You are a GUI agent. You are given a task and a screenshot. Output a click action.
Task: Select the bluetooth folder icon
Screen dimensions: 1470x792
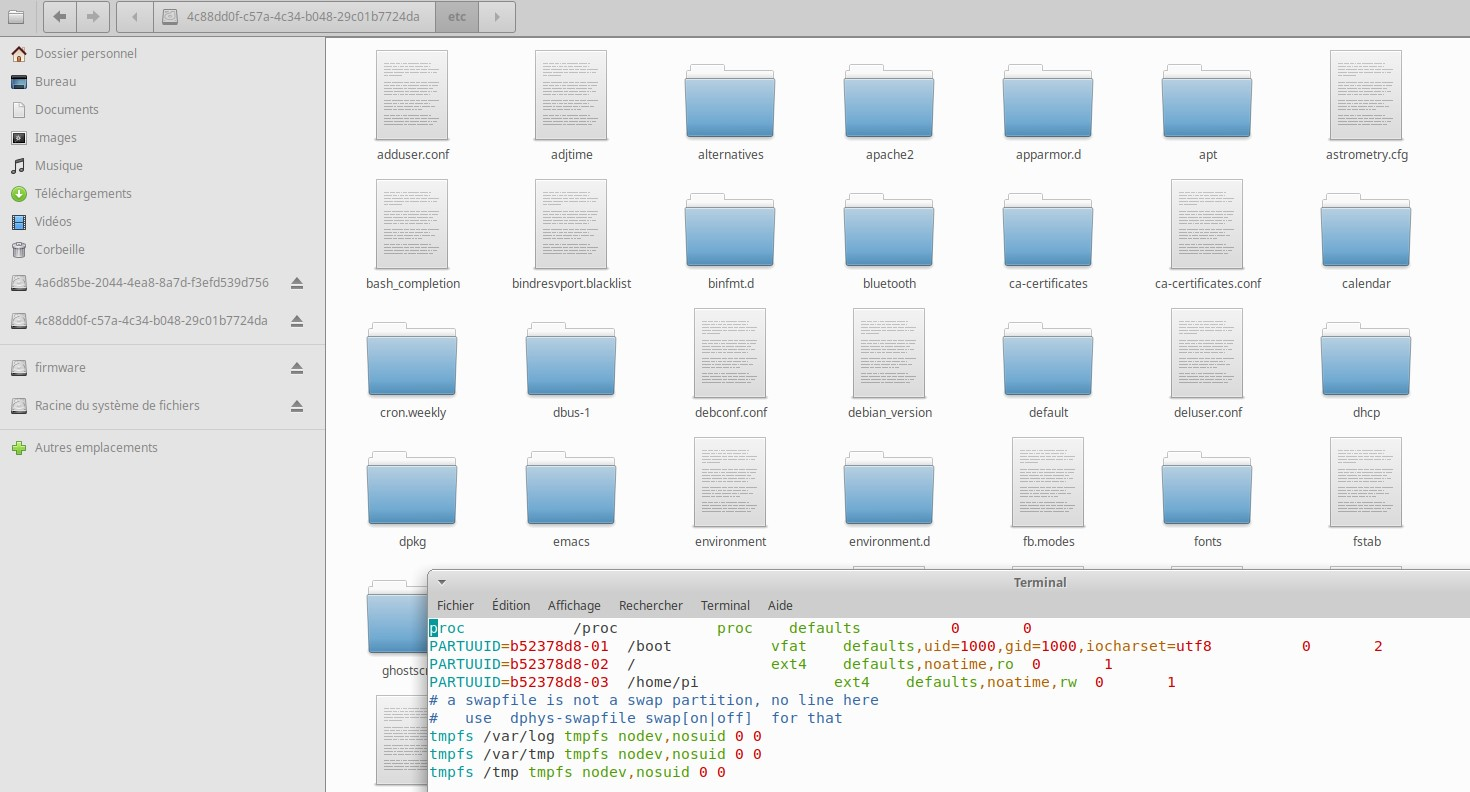pyautogui.click(x=889, y=230)
